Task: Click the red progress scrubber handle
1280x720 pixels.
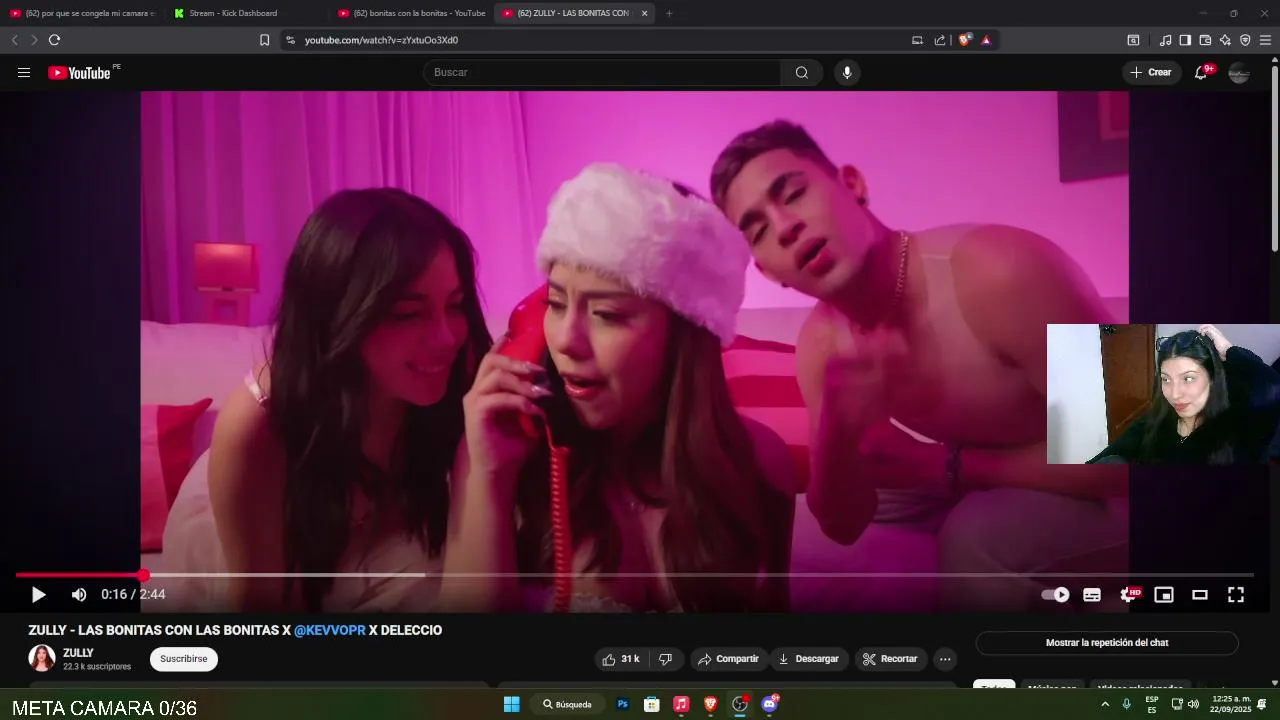Action: [144, 575]
